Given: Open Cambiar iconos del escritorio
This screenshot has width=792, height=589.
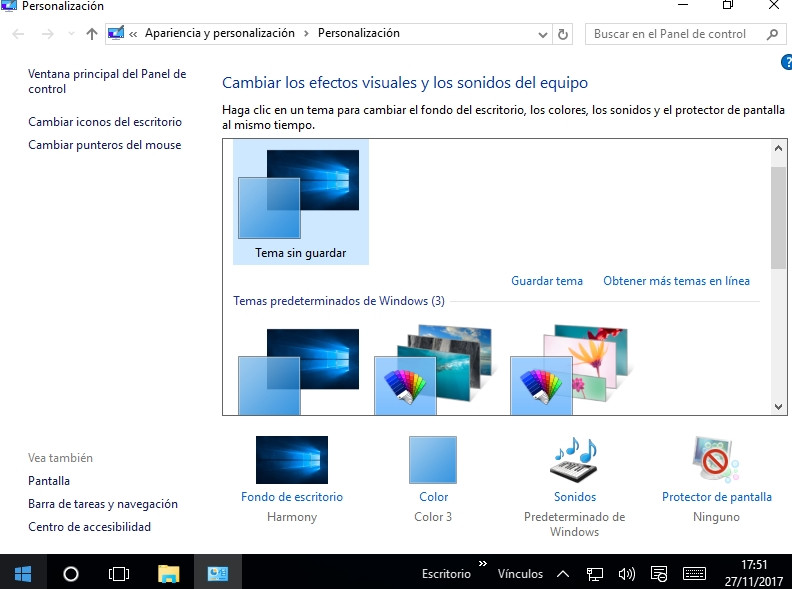Looking at the screenshot, I should [105, 122].
